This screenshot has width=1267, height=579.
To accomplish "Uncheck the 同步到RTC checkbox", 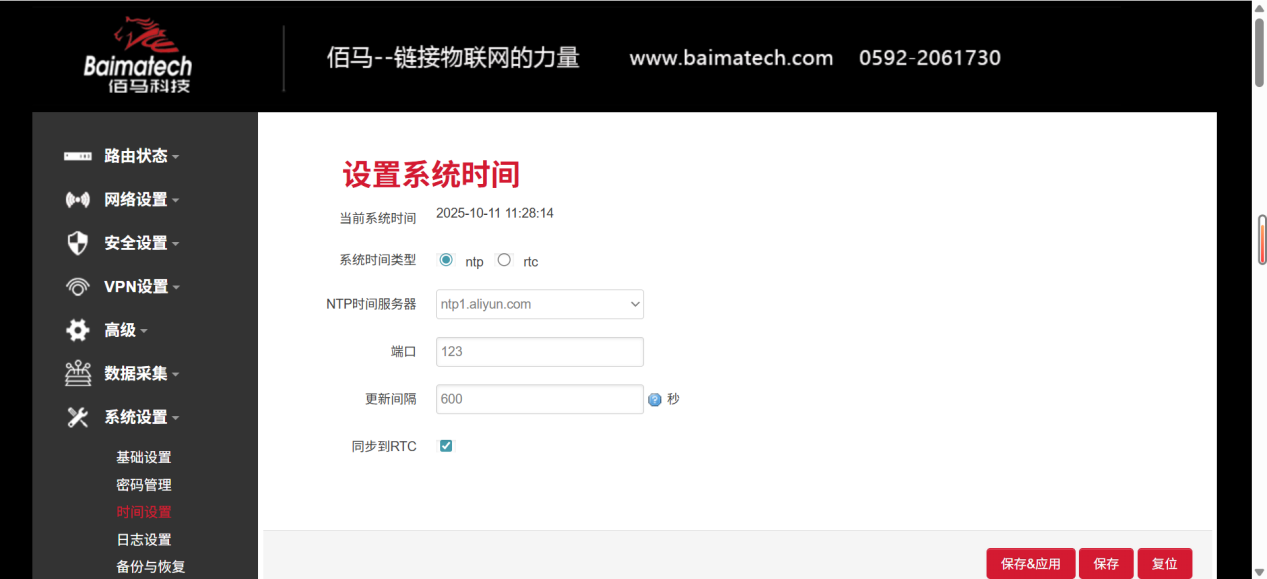I will pyautogui.click(x=445, y=445).
